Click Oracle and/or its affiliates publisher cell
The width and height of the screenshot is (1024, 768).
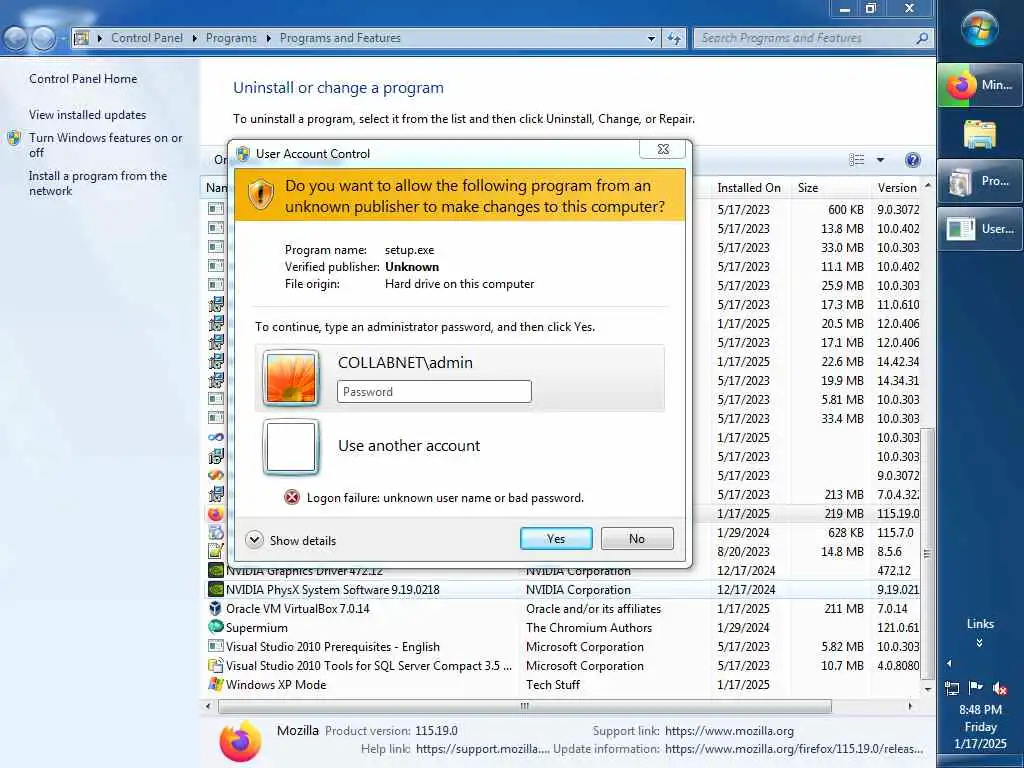[x=593, y=609]
